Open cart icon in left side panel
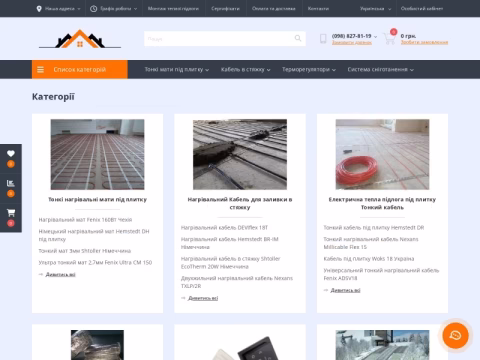This screenshot has width=480, height=360. point(11,213)
